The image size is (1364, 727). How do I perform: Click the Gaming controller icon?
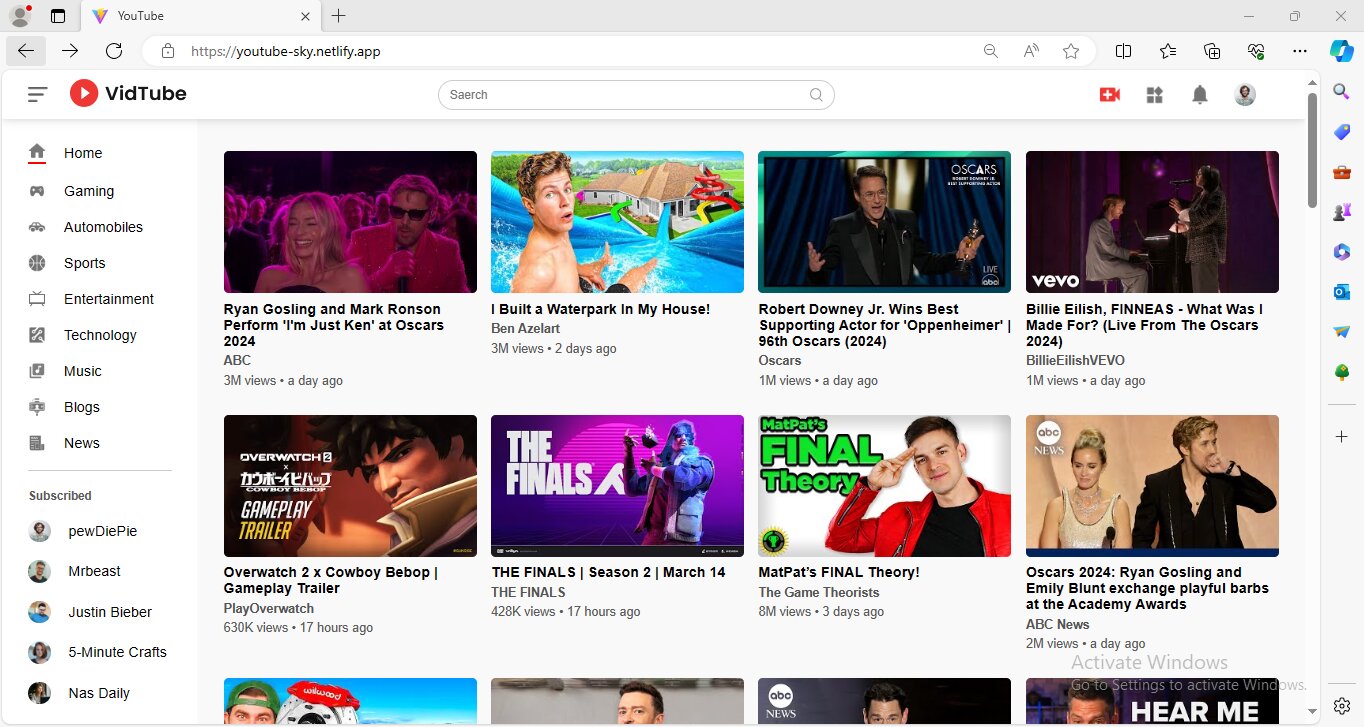pyautogui.click(x=37, y=191)
